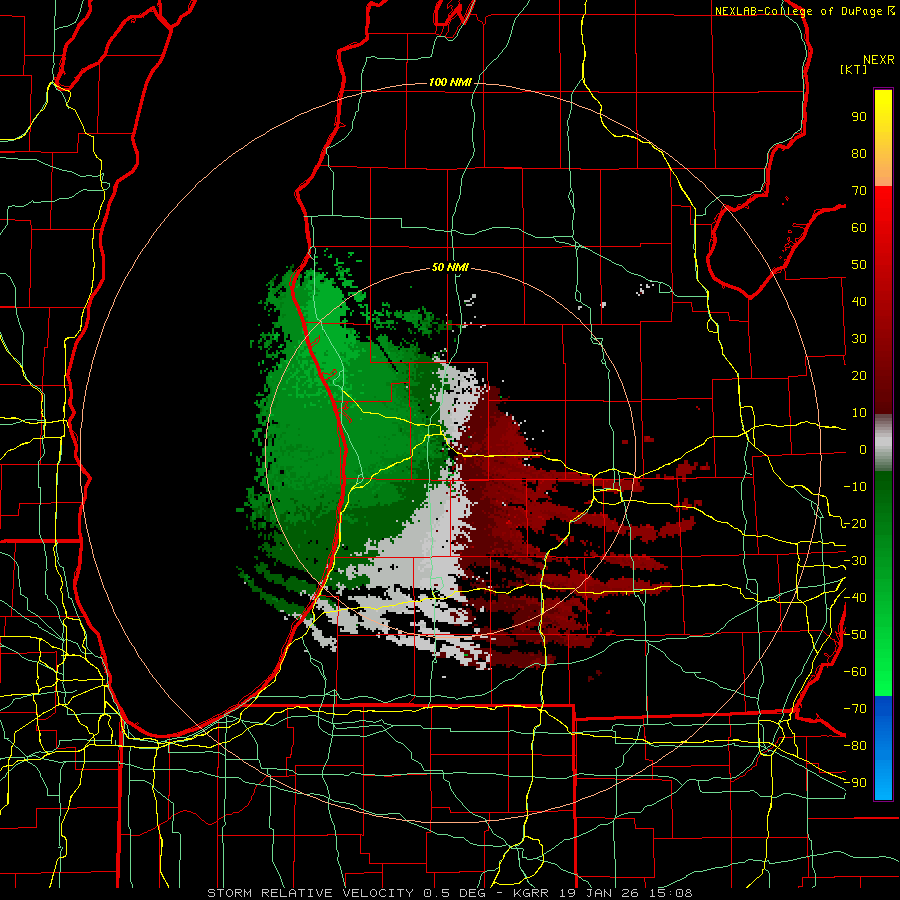900x900 pixels.
Task: Click the "19 JAN 26" date in the caption
Action: (x=599, y=893)
